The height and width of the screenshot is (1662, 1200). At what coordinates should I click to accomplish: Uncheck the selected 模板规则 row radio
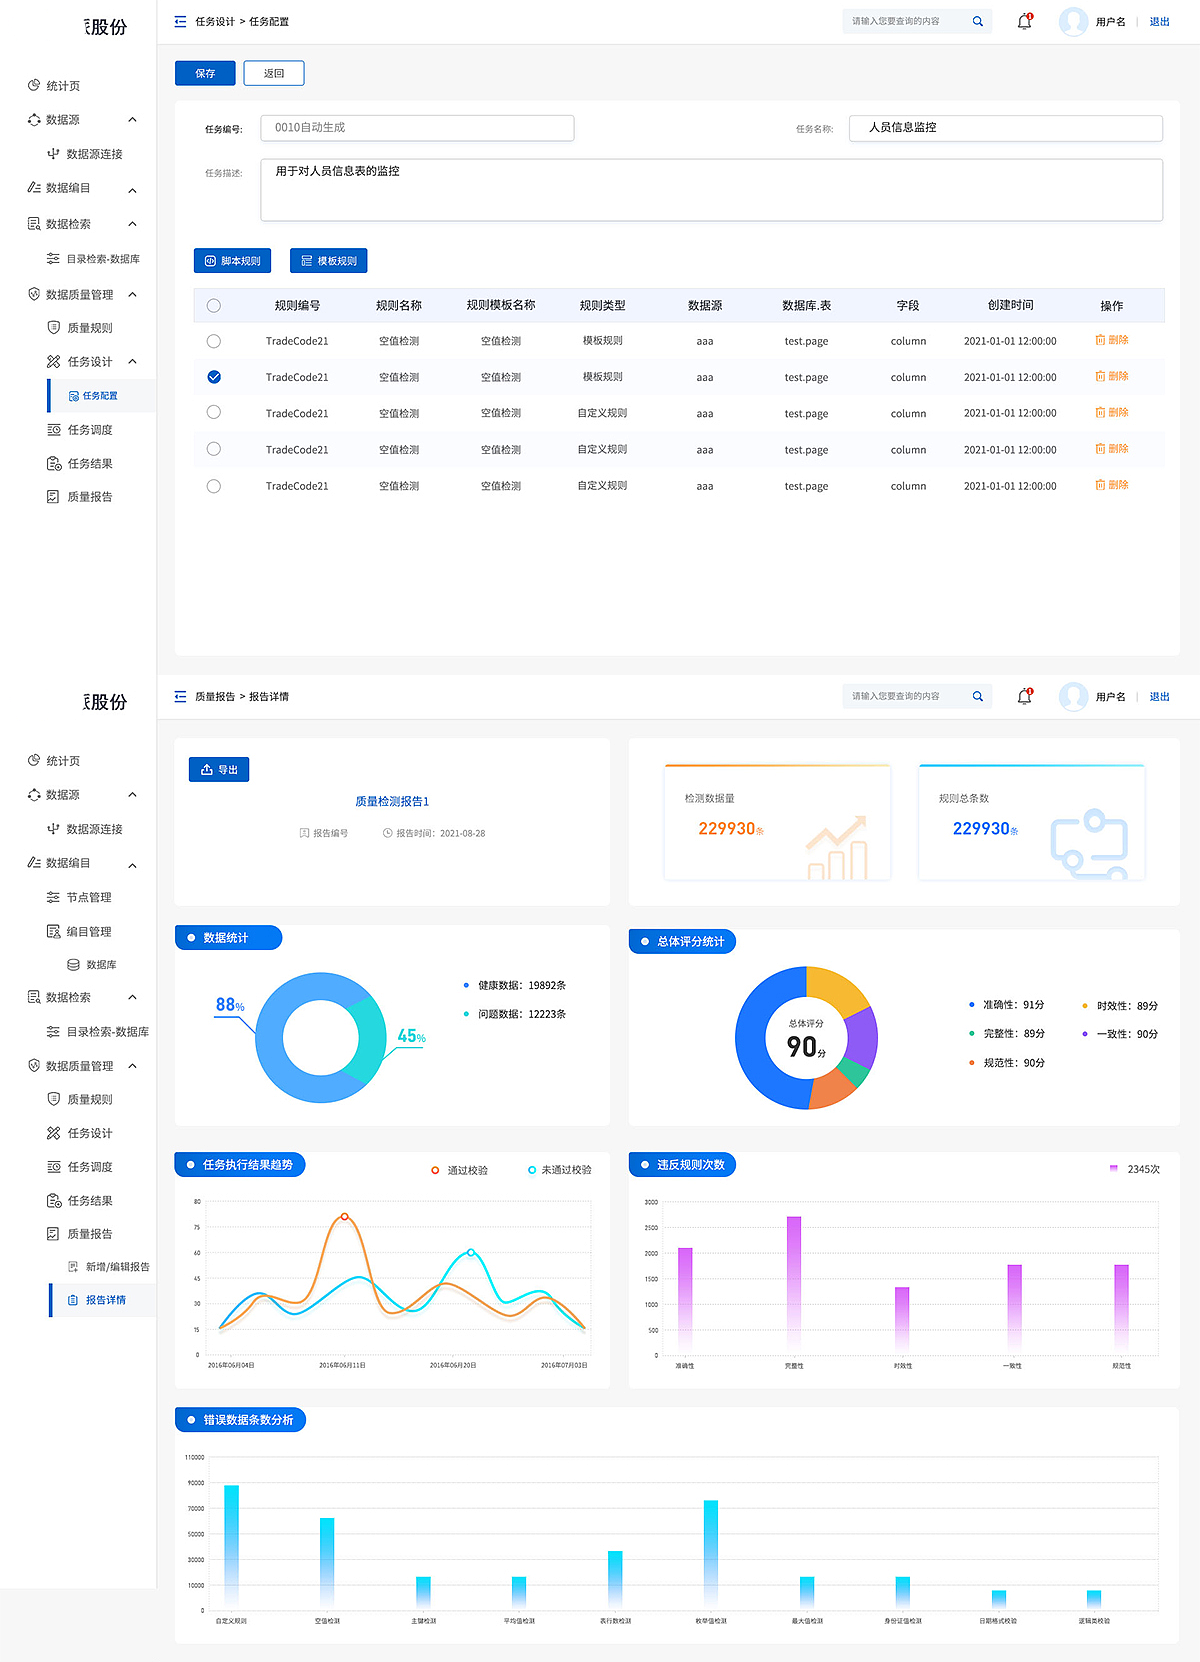point(213,377)
